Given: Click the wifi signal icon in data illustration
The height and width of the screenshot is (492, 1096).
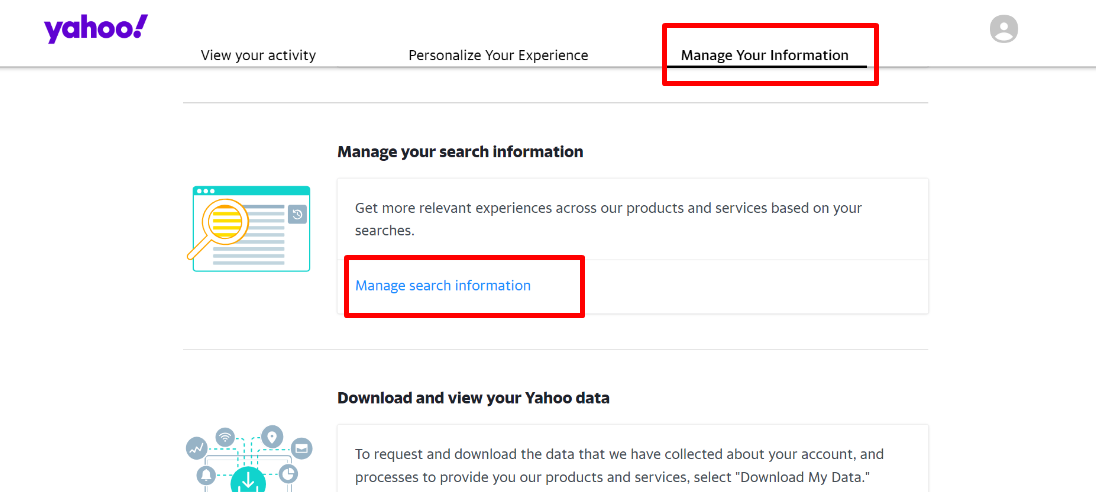Looking at the screenshot, I should [225, 438].
